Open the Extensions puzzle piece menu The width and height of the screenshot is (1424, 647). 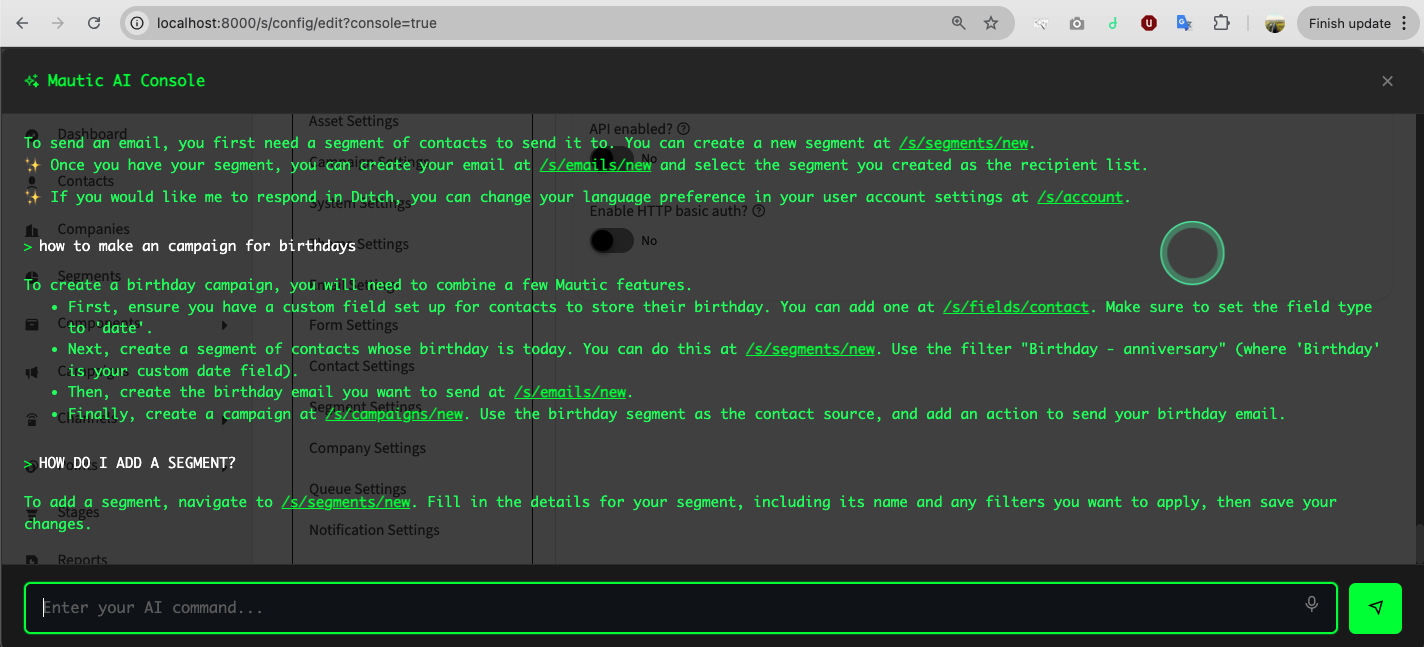pyautogui.click(x=1221, y=23)
